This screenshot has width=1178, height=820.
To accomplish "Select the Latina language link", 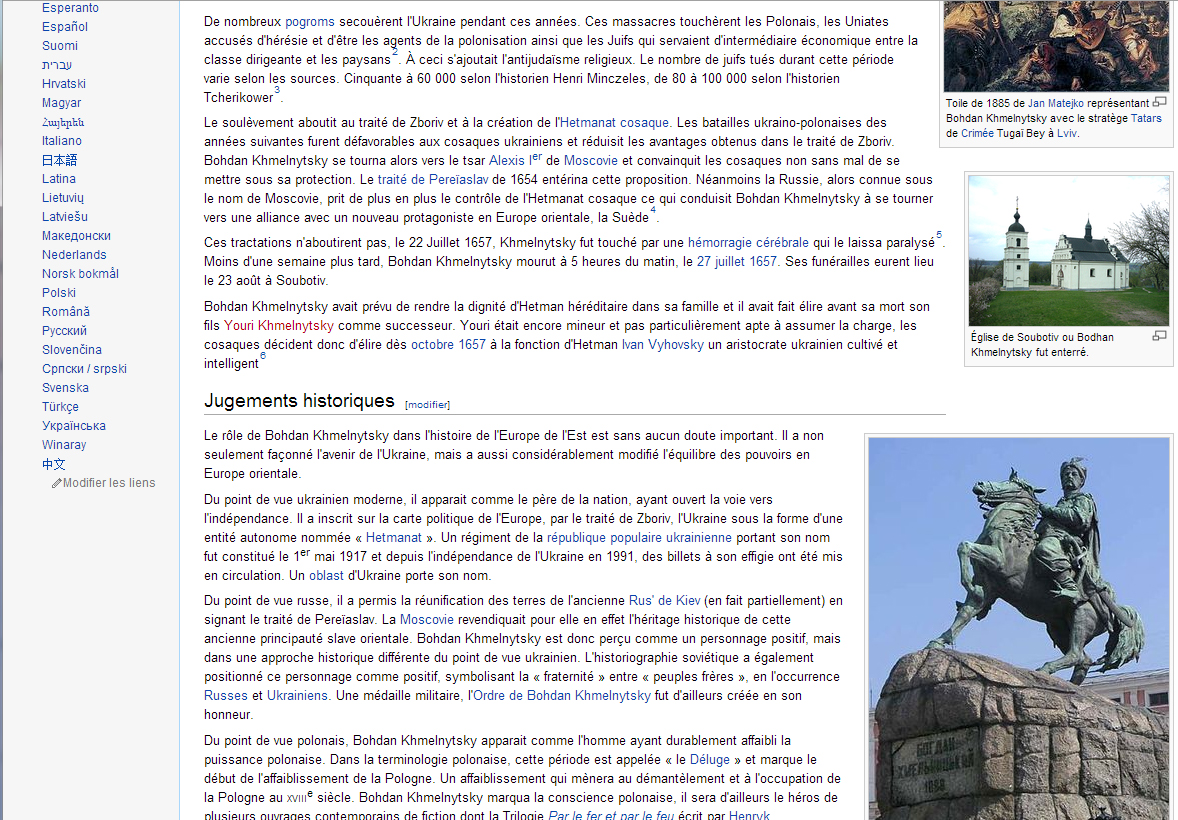I will click(59, 179).
